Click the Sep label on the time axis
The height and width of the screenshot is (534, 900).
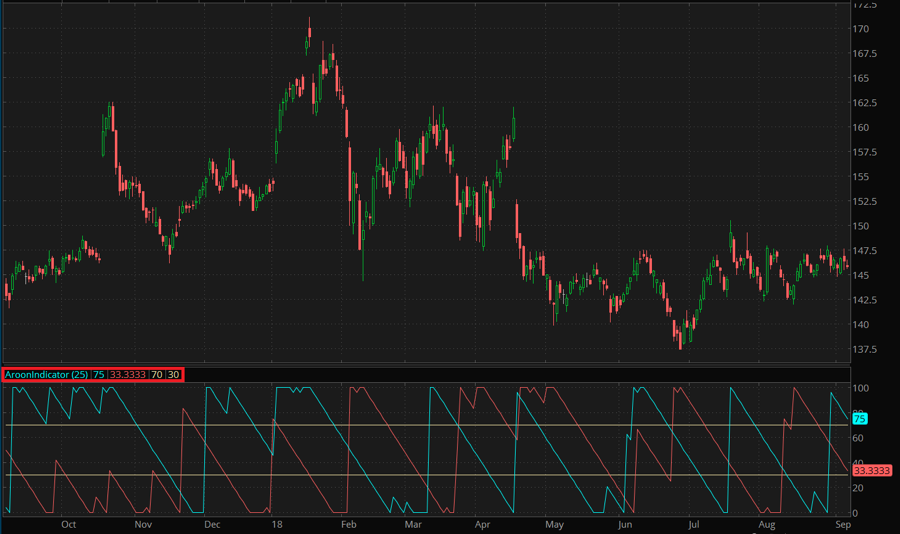[841, 523]
